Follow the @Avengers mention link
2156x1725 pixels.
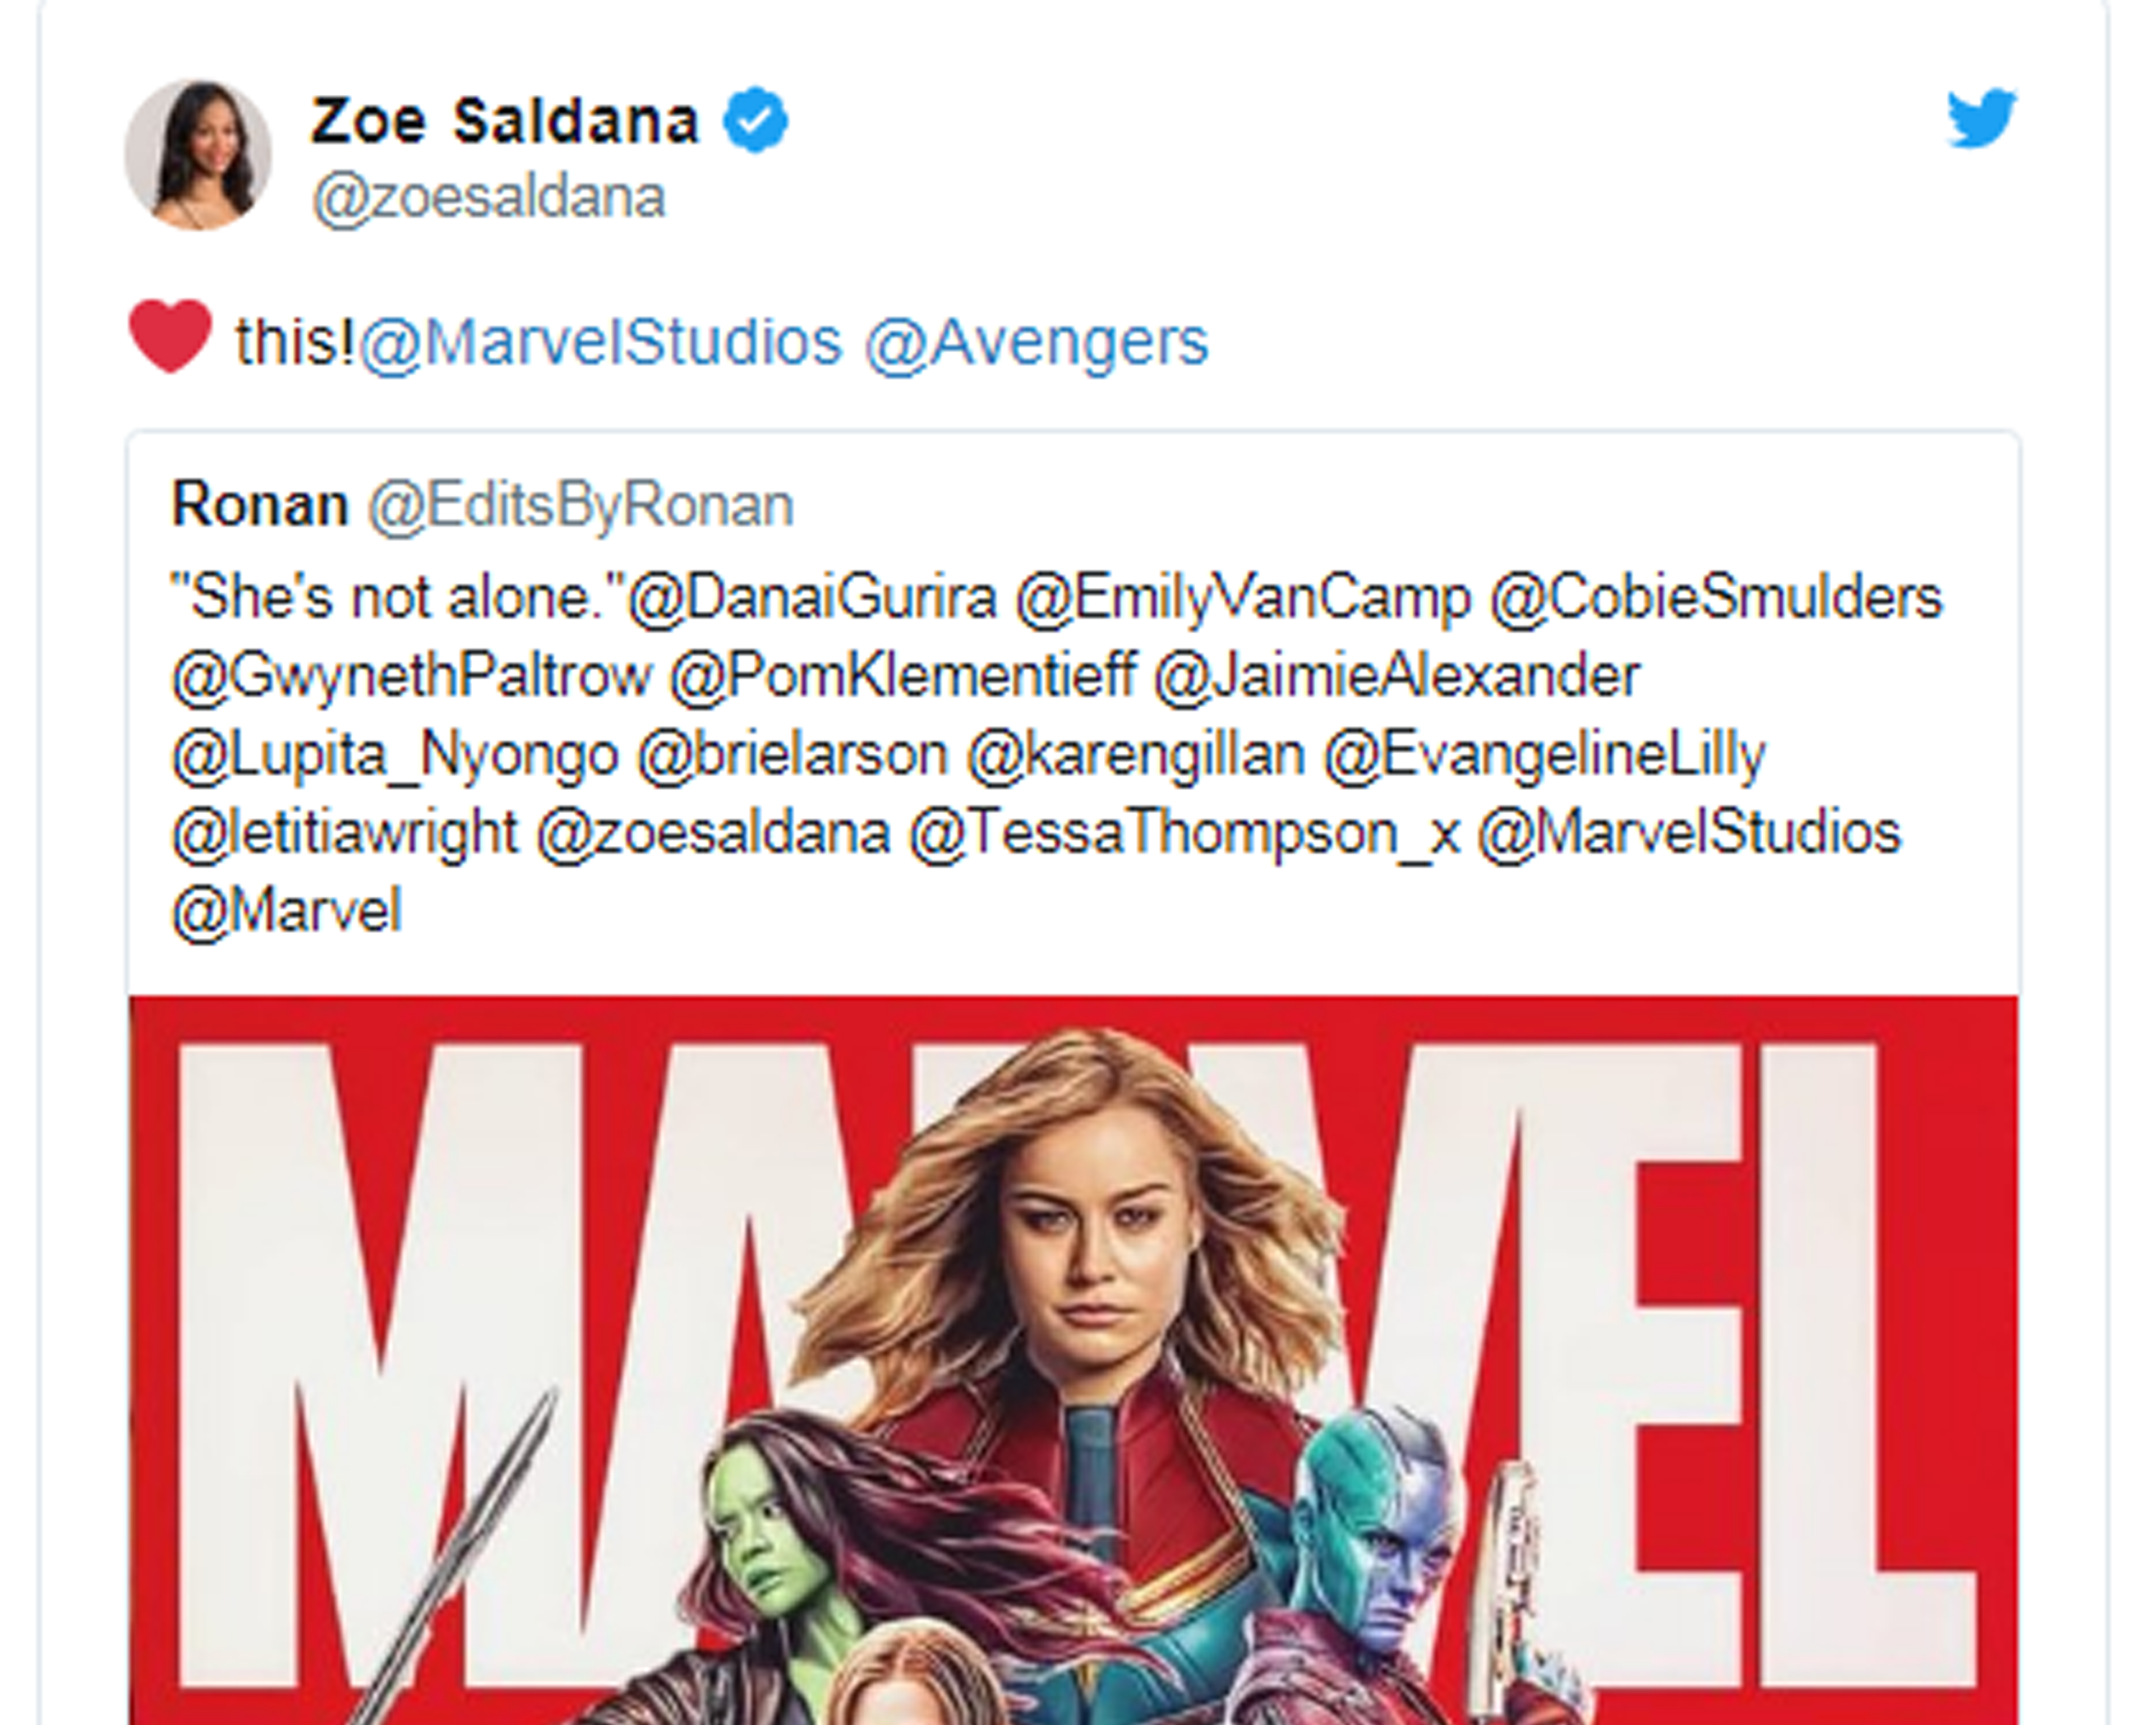click(1036, 343)
